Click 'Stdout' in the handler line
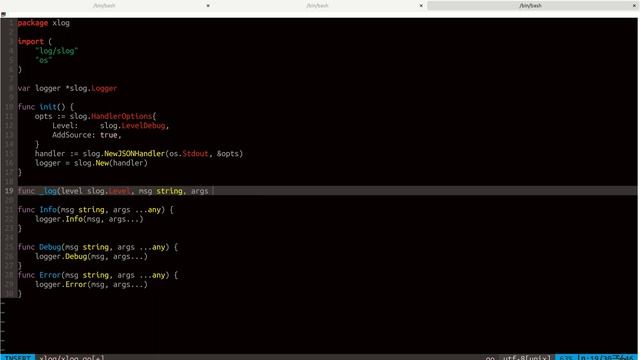 click(x=195, y=154)
